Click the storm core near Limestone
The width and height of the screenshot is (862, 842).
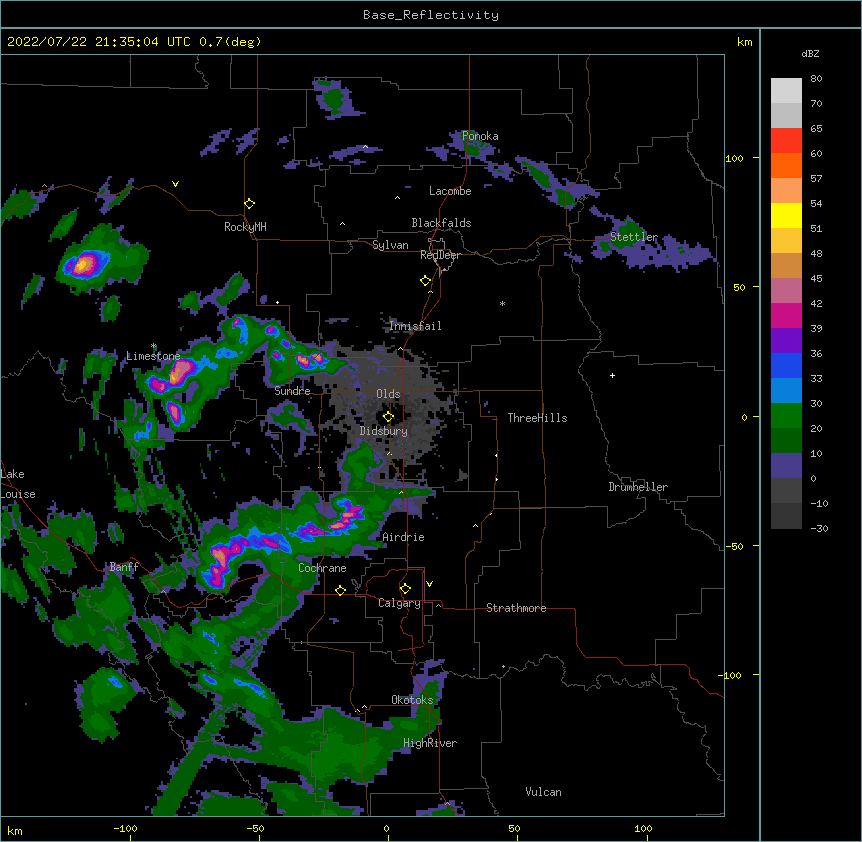pyautogui.click(x=180, y=372)
